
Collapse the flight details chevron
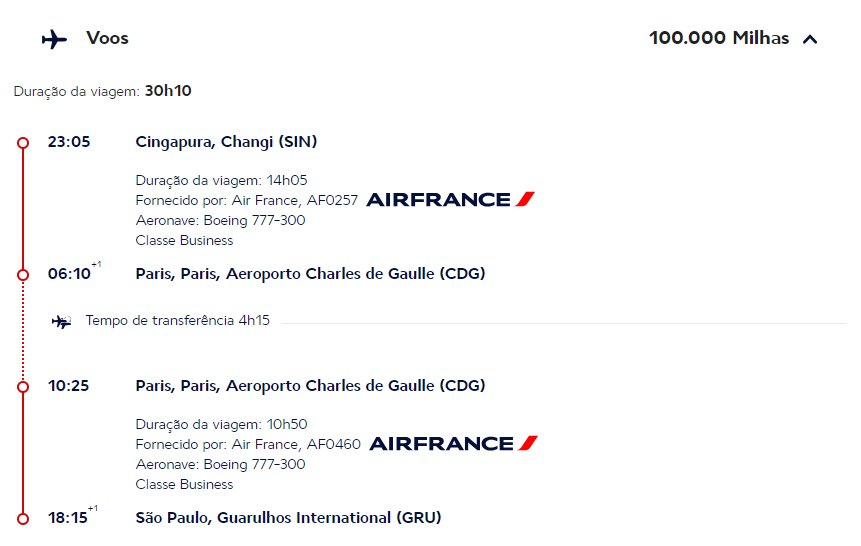click(810, 39)
